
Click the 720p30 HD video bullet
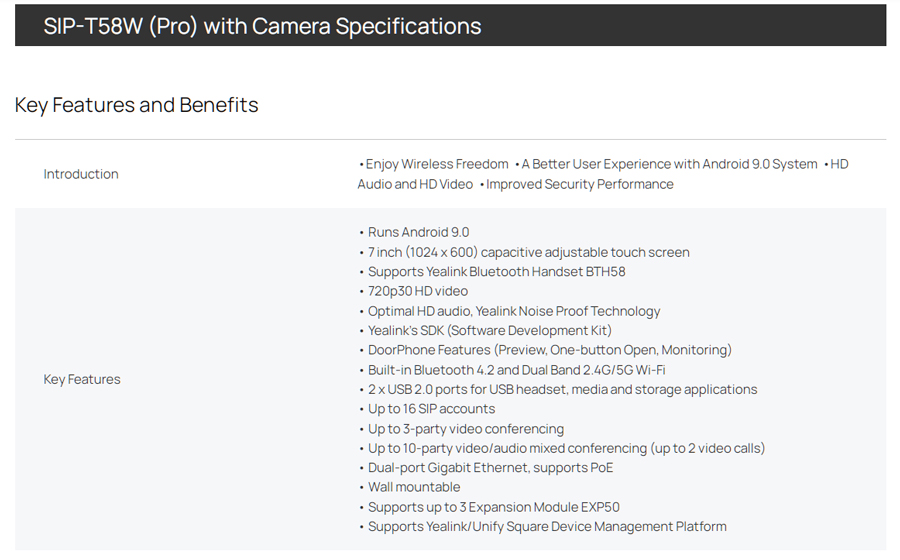pyautogui.click(x=417, y=291)
